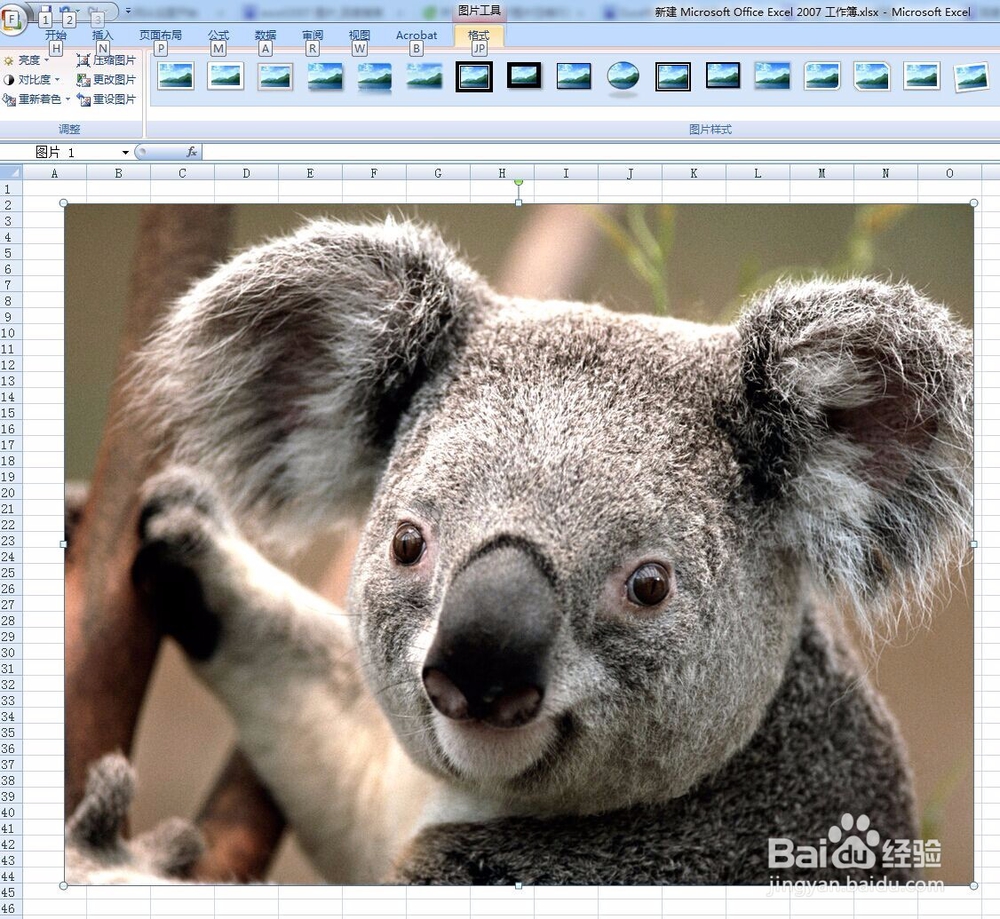Image resolution: width=1000 pixels, height=919 pixels.
Task: Open the Insert Function (fx) button
Action: pos(190,152)
